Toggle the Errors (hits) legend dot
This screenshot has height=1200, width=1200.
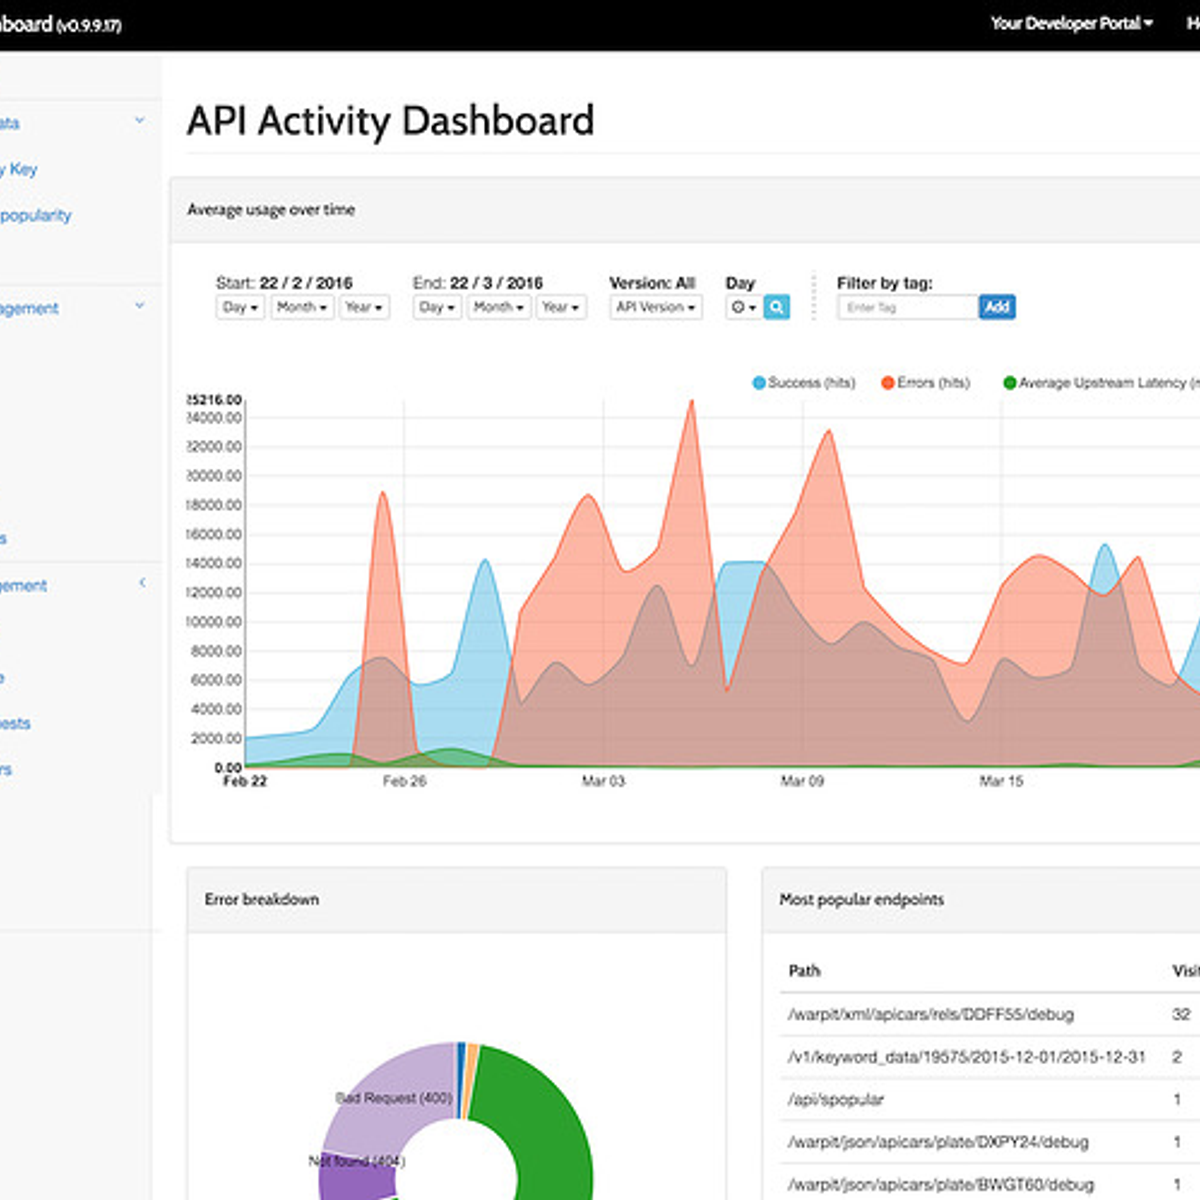pyautogui.click(x=888, y=383)
